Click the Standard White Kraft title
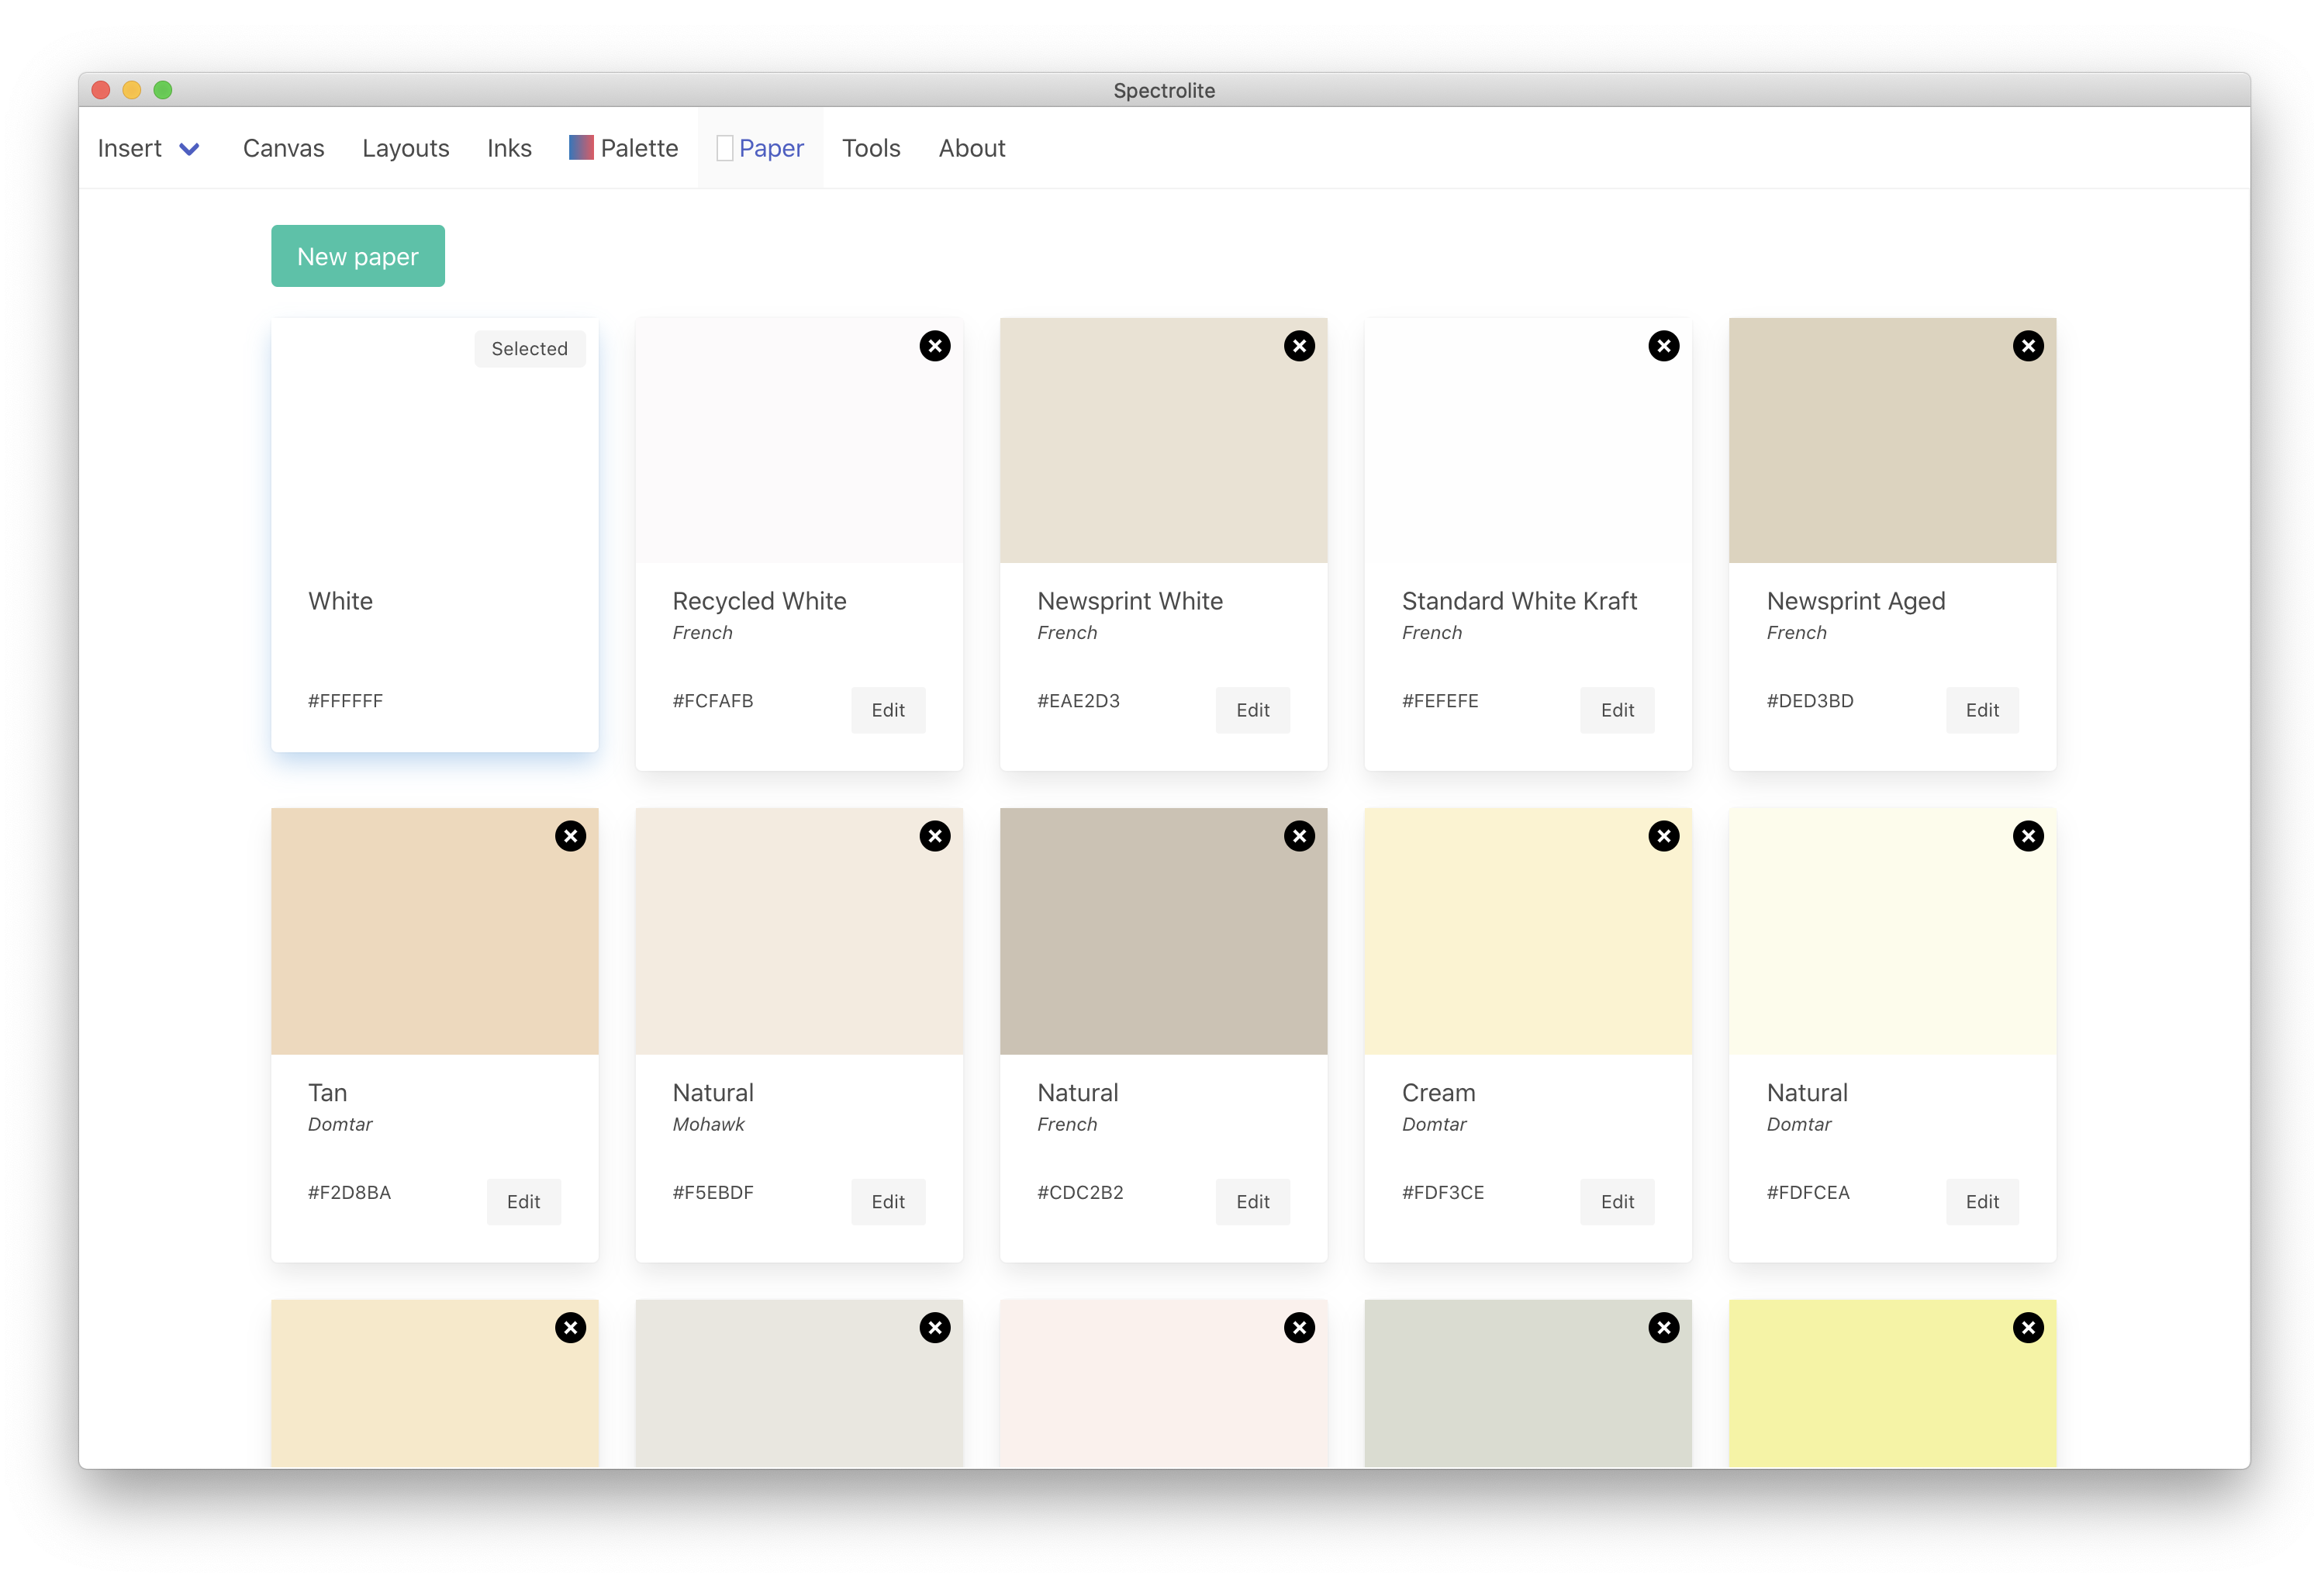This screenshot has height=1596, width=2314. (x=1518, y=601)
